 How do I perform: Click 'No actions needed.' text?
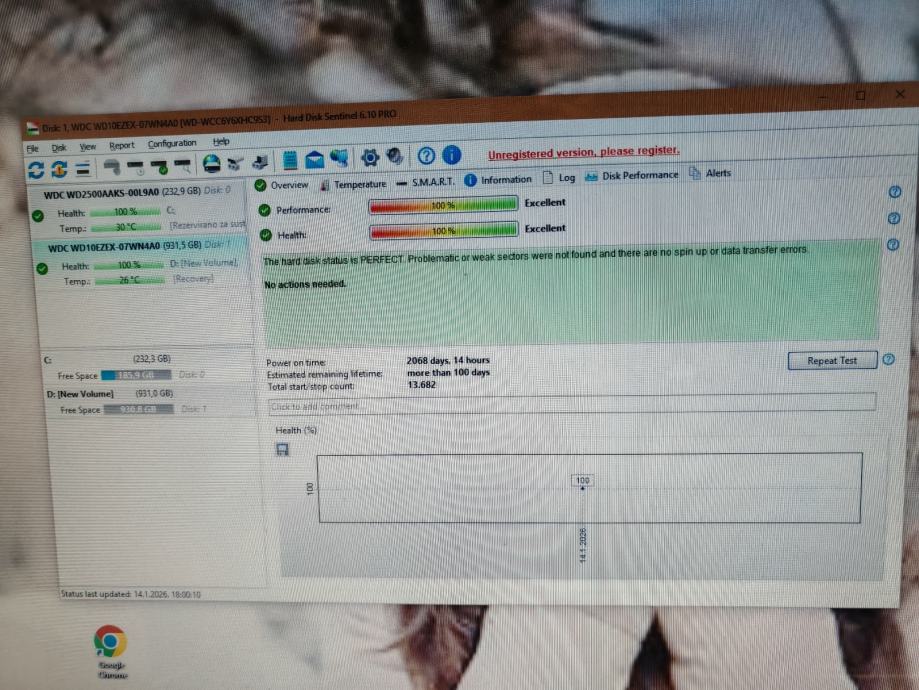(305, 284)
